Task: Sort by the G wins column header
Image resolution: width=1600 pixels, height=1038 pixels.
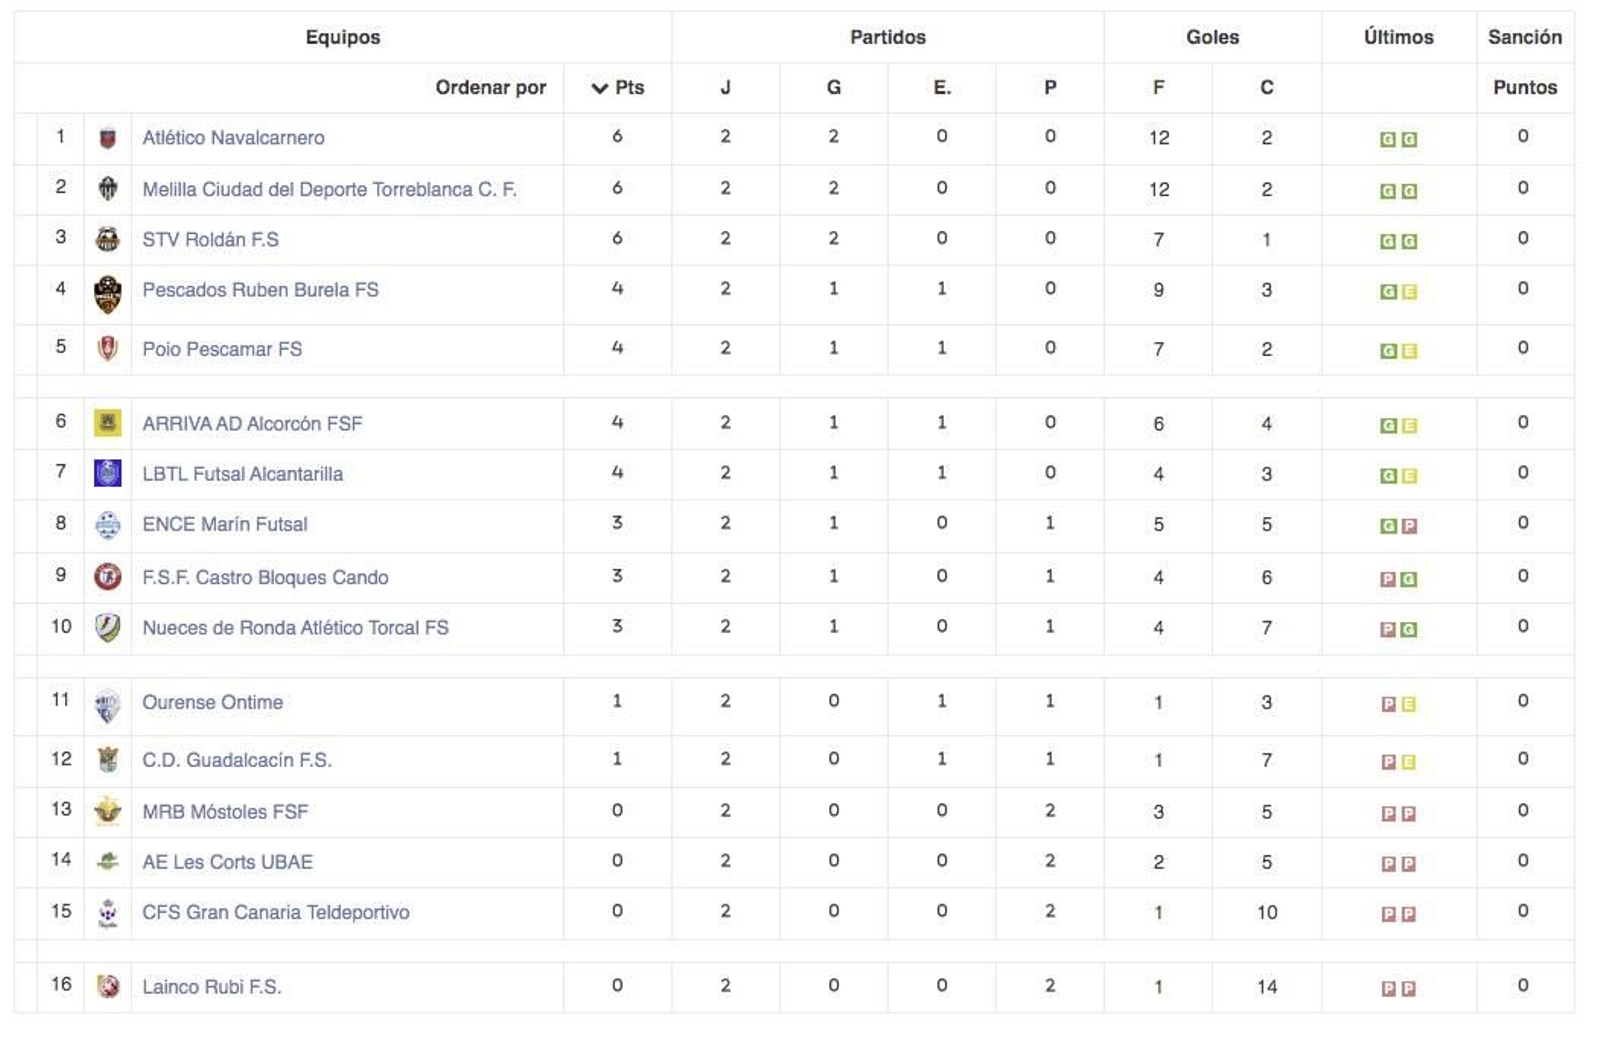Action: pos(833,88)
